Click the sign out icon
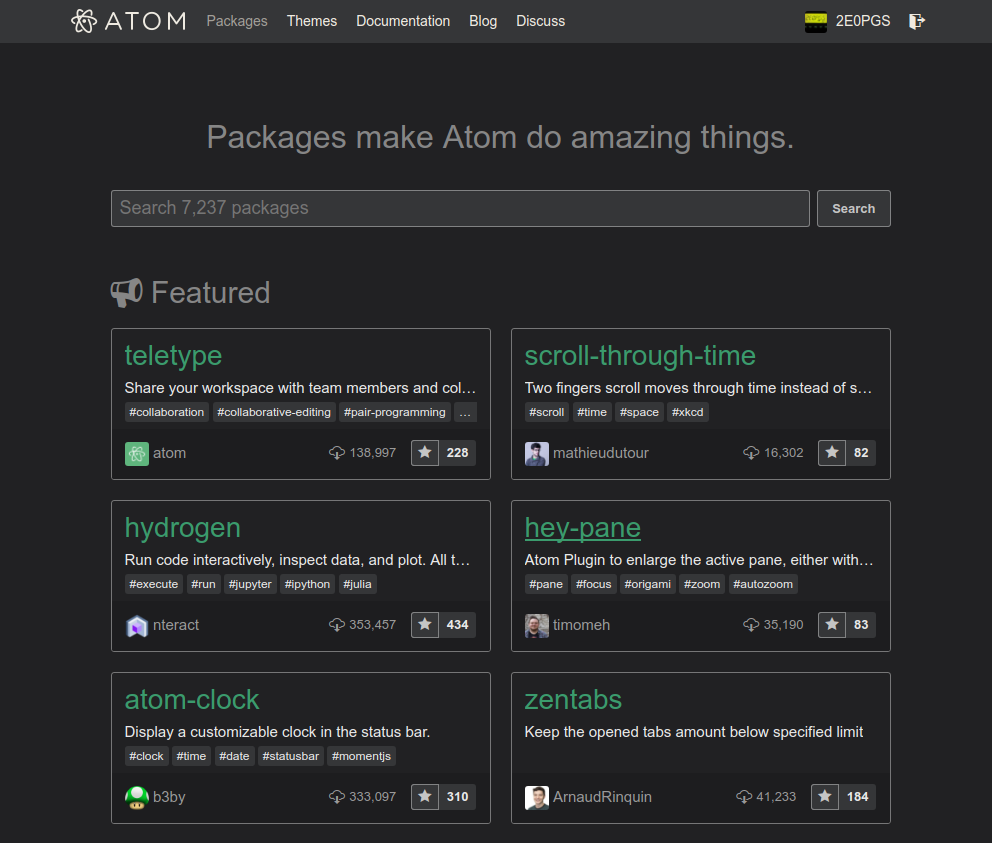Image resolution: width=992 pixels, height=843 pixels. (917, 22)
